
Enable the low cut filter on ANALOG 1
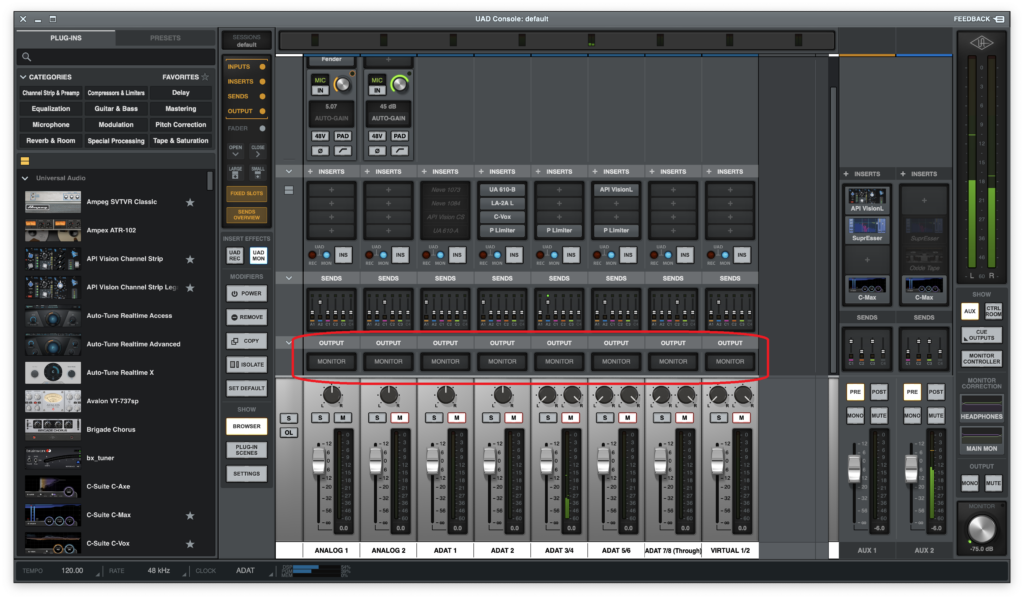pyautogui.click(x=343, y=151)
